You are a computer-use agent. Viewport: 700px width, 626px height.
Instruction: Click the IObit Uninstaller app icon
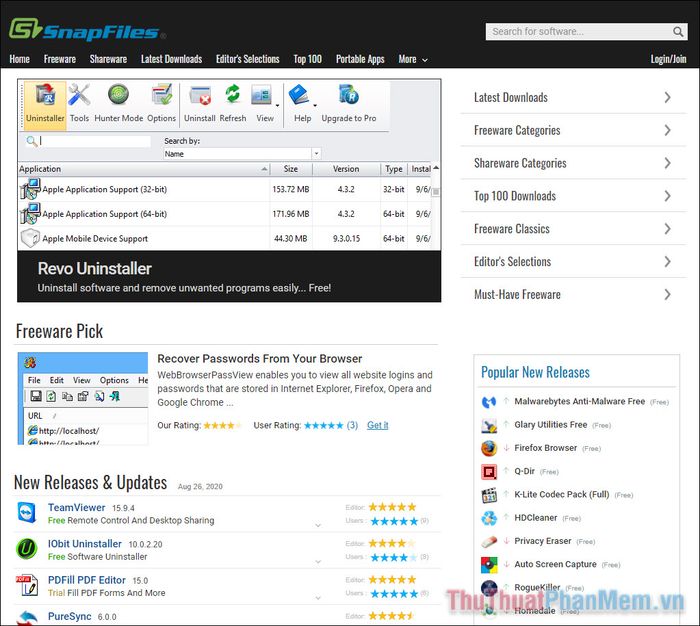[x=27, y=549]
